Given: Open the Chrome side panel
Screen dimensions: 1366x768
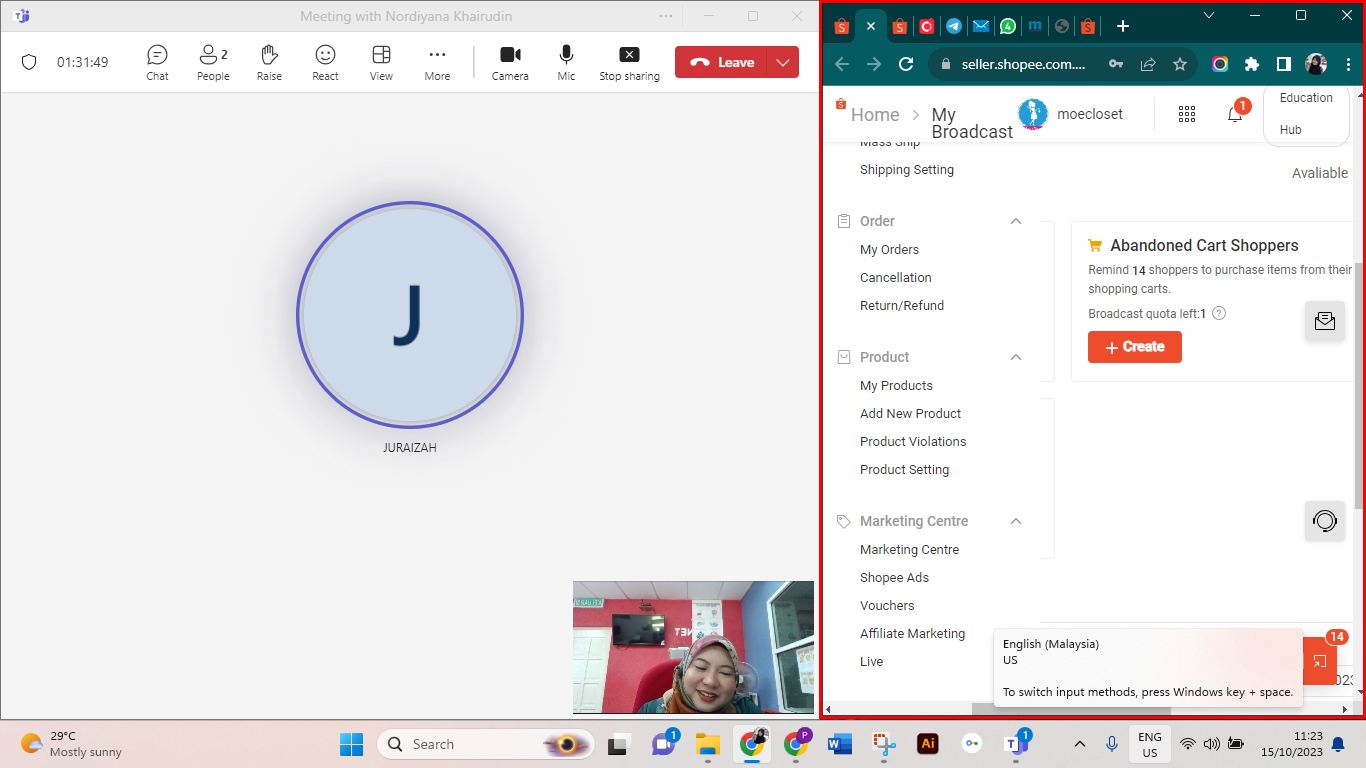Looking at the screenshot, I should tap(1284, 64).
